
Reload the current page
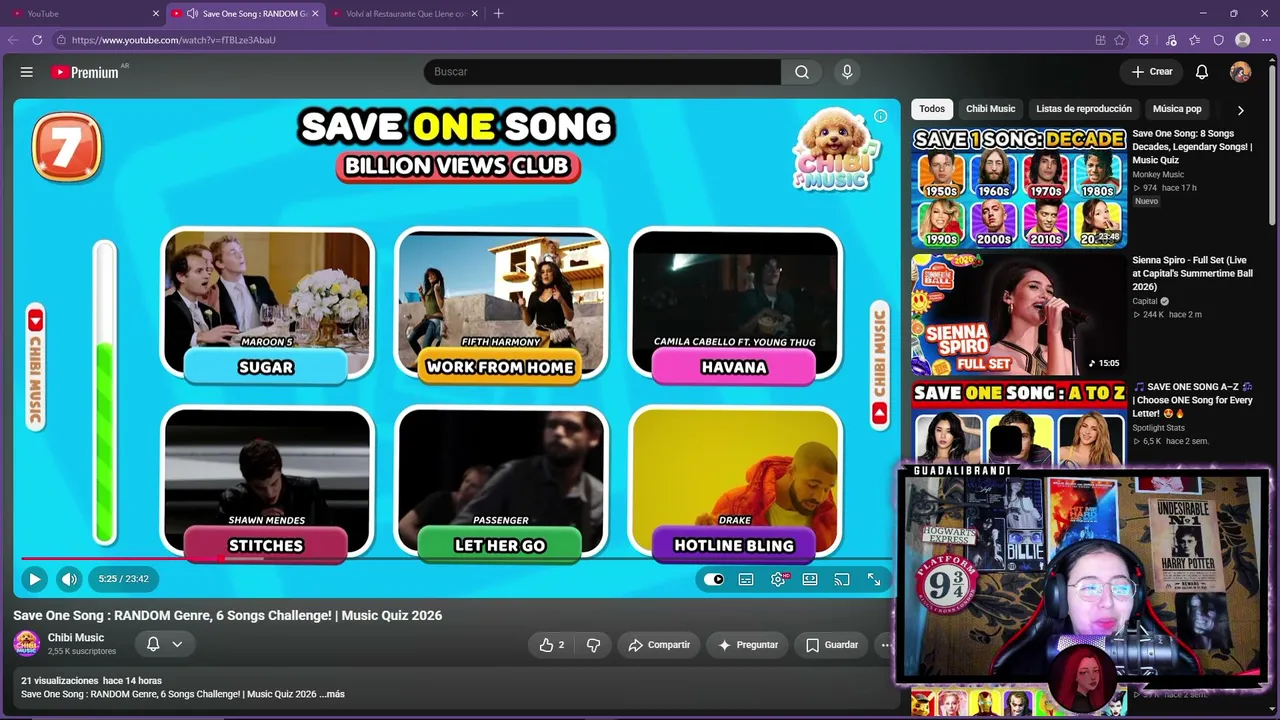click(37, 40)
